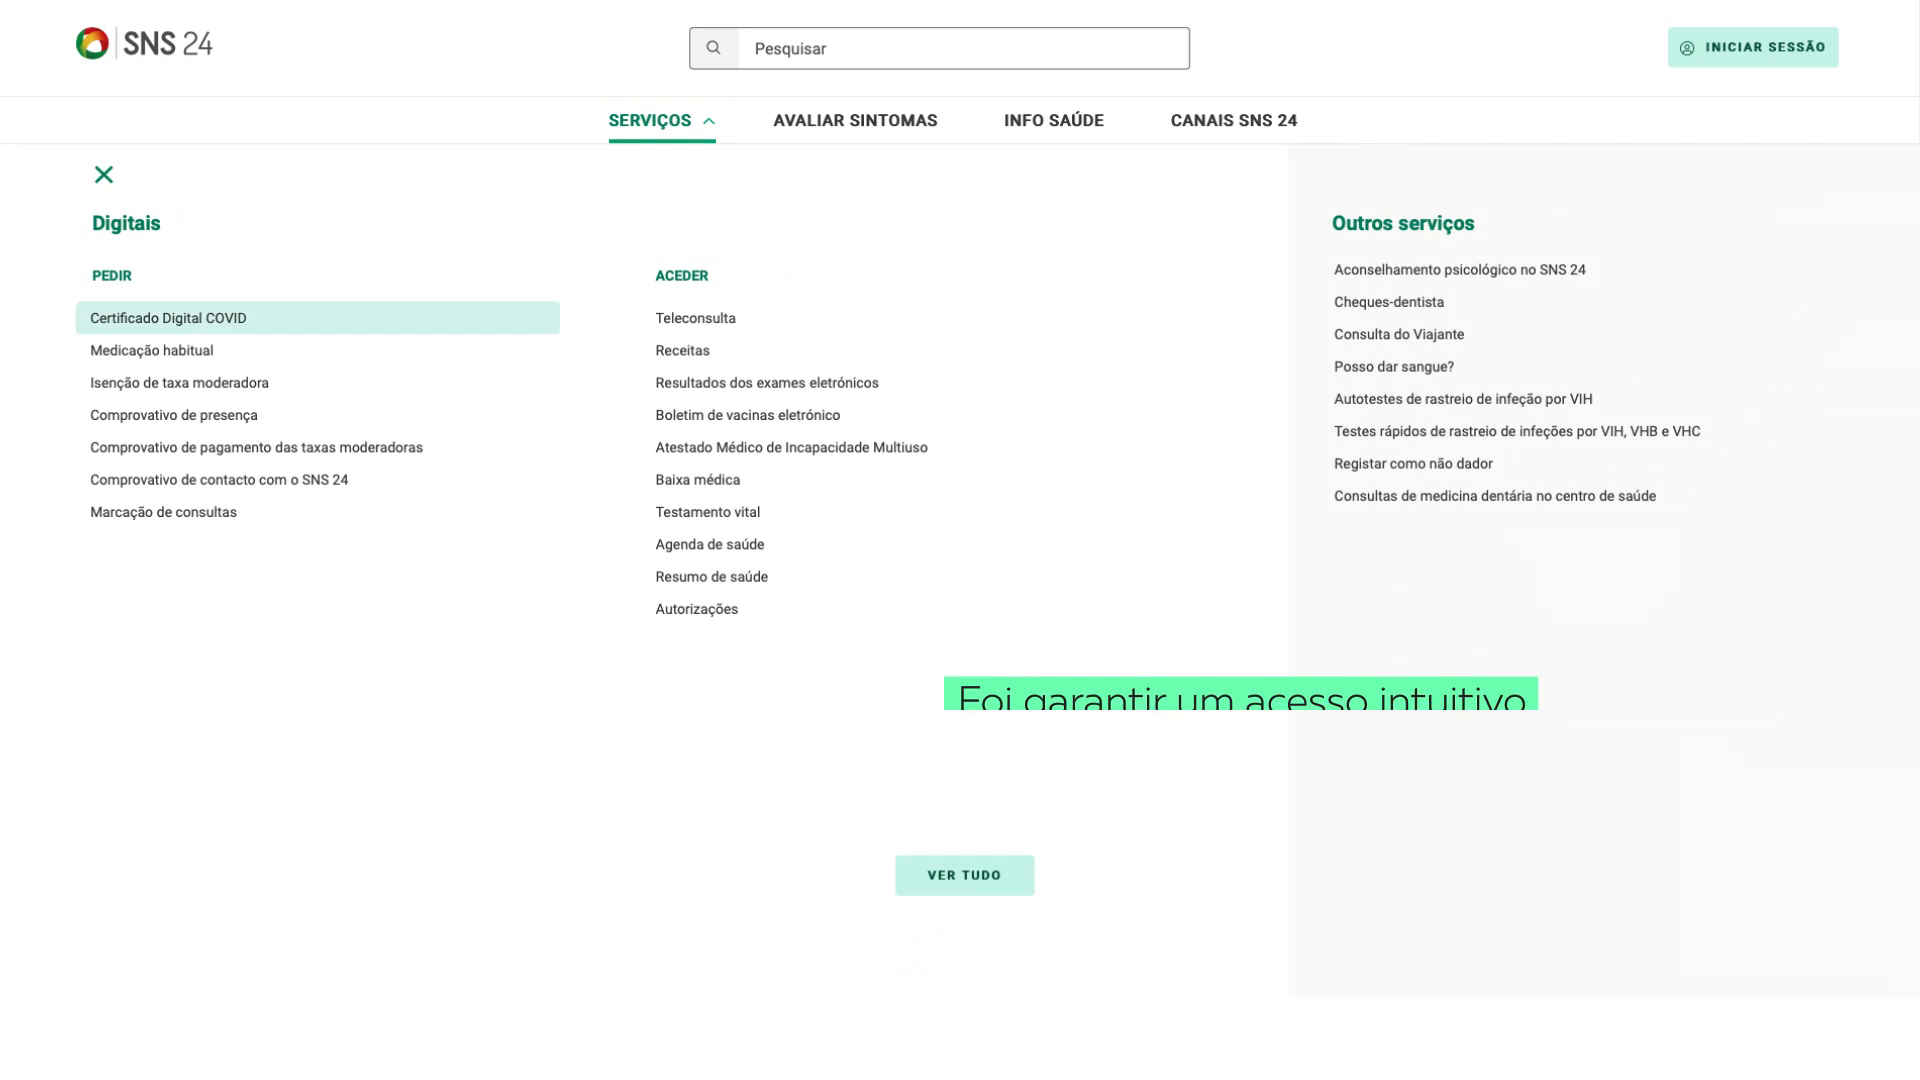Close the services menu with X icon
The image size is (1920, 1080).
104,175
